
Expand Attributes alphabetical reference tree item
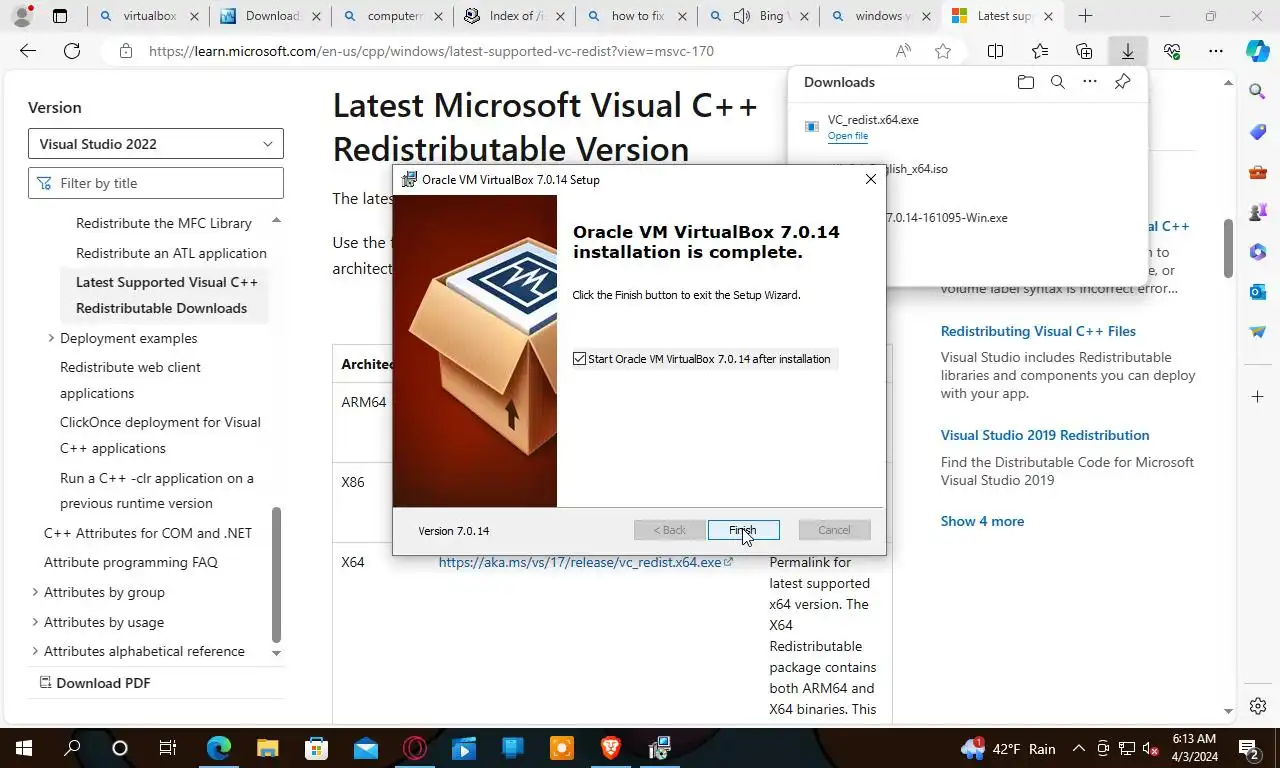click(35, 651)
